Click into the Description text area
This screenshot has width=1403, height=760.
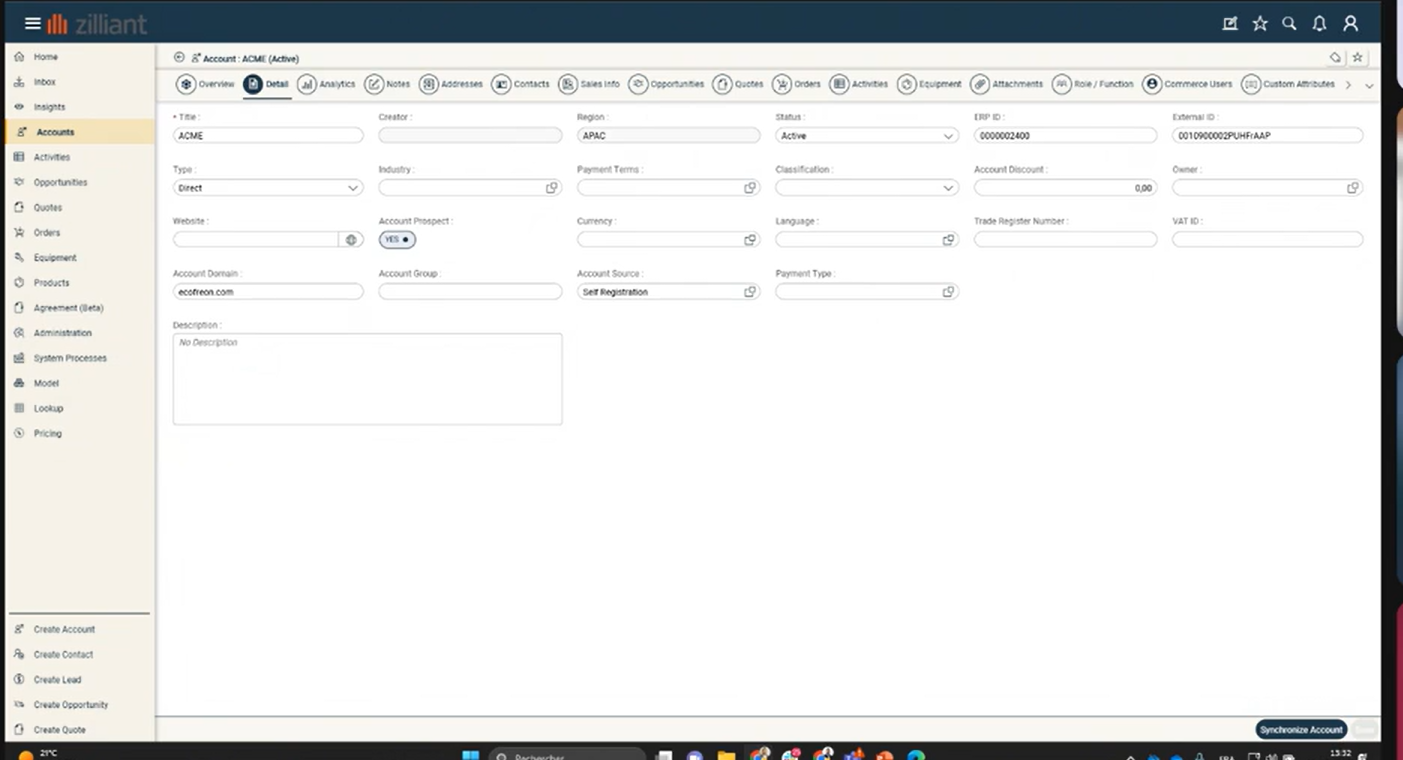(x=367, y=379)
